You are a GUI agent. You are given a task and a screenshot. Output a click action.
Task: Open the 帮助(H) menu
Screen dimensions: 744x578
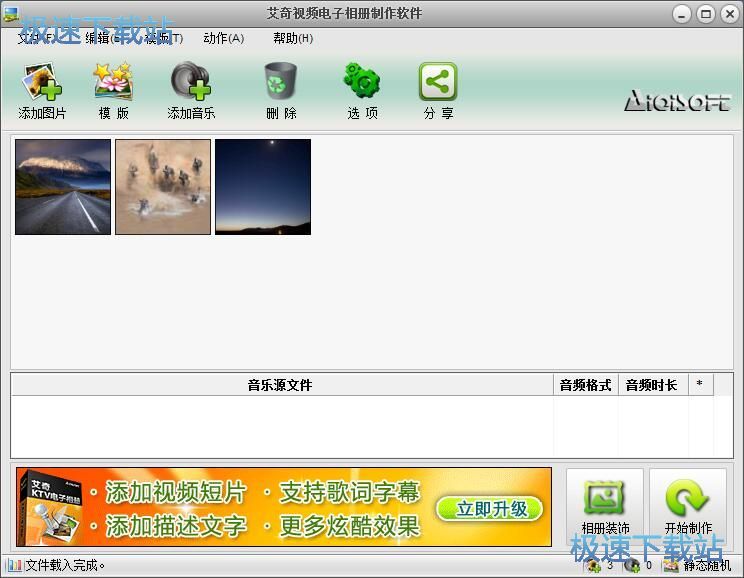pos(293,38)
